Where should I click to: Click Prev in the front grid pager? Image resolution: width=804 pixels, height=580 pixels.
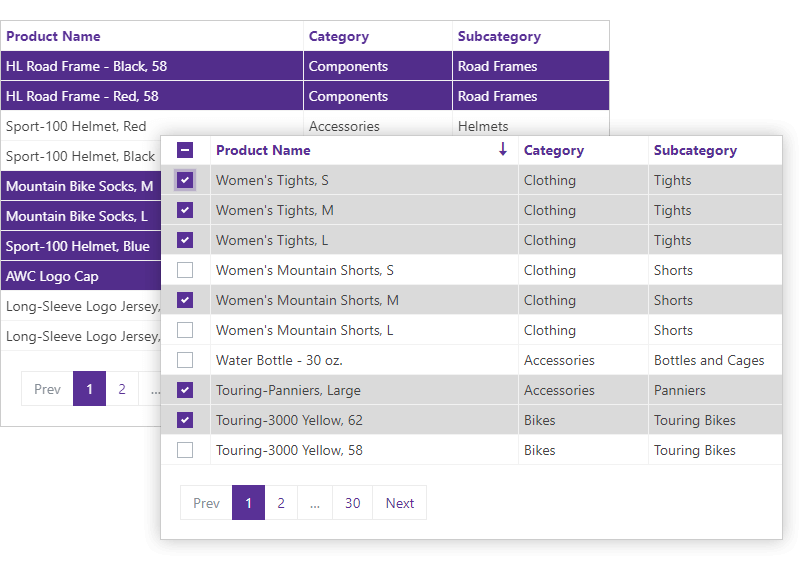pos(206,503)
